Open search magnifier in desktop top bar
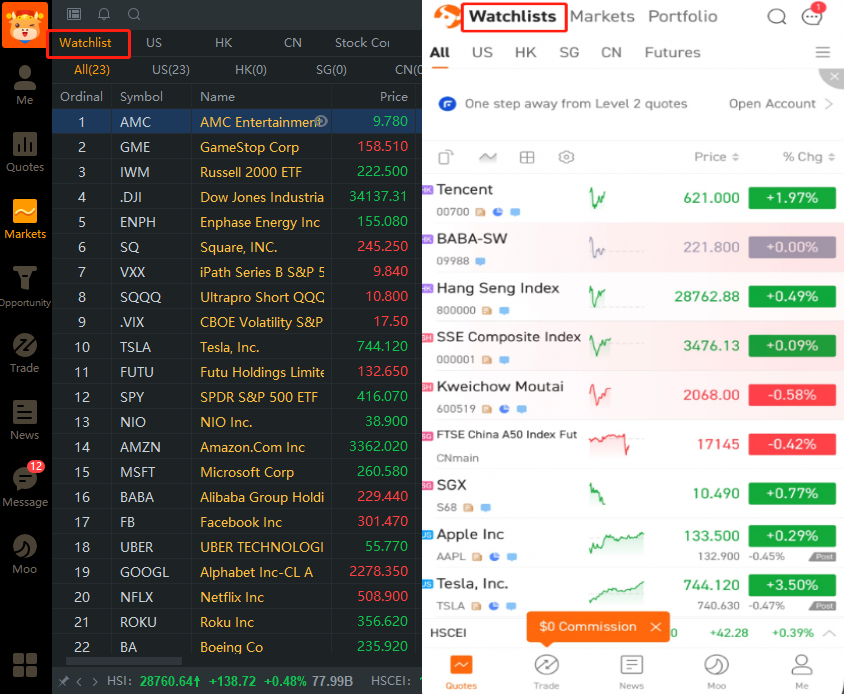The width and height of the screenshot is (844, 694). click(x=134, y=14)
